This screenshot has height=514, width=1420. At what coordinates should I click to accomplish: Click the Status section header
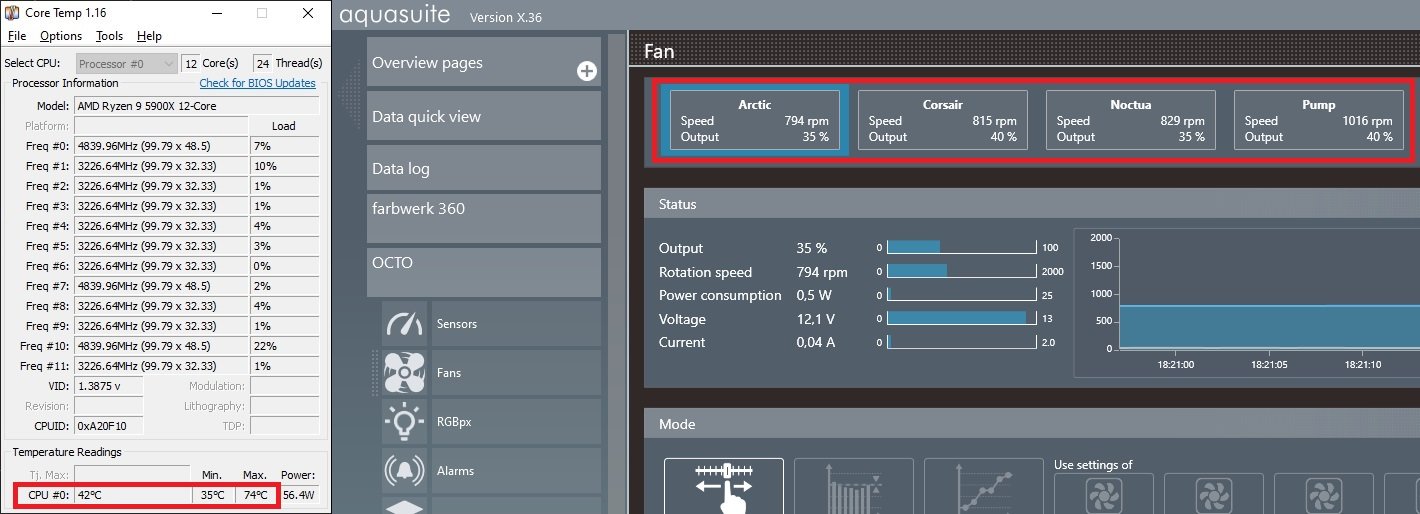[1032, 204]
